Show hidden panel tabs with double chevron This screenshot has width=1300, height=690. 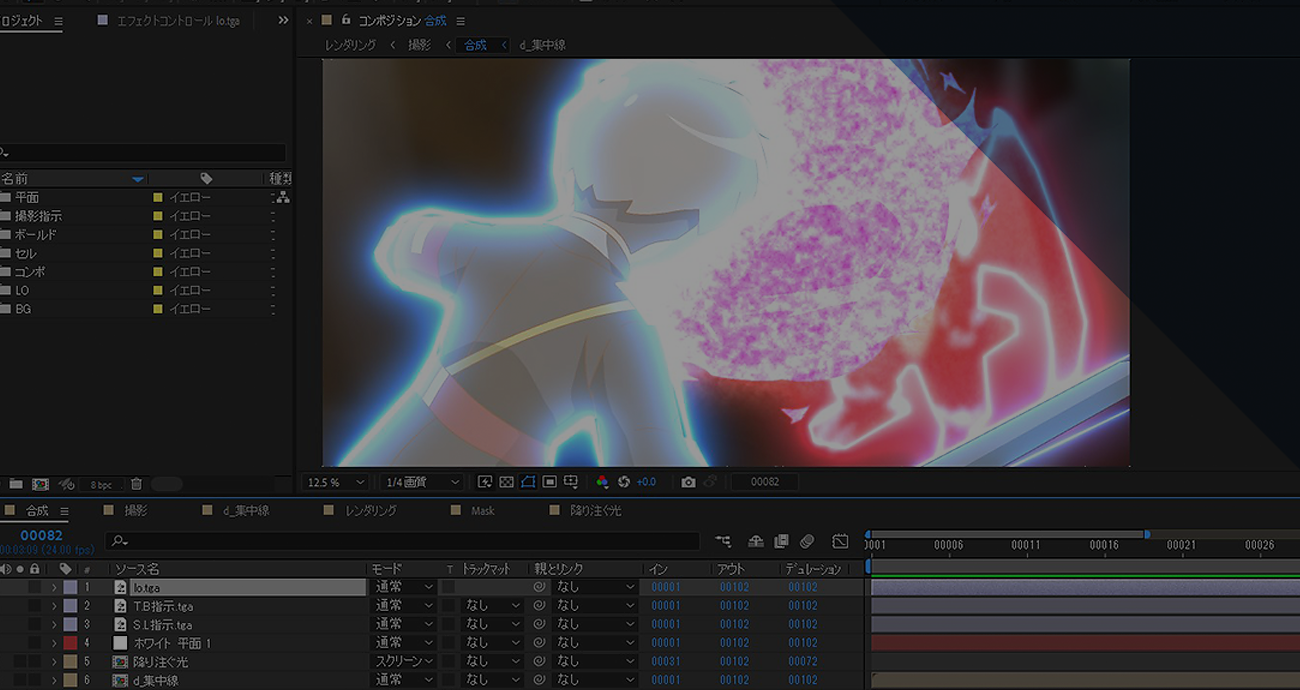(x=283, y=20)
